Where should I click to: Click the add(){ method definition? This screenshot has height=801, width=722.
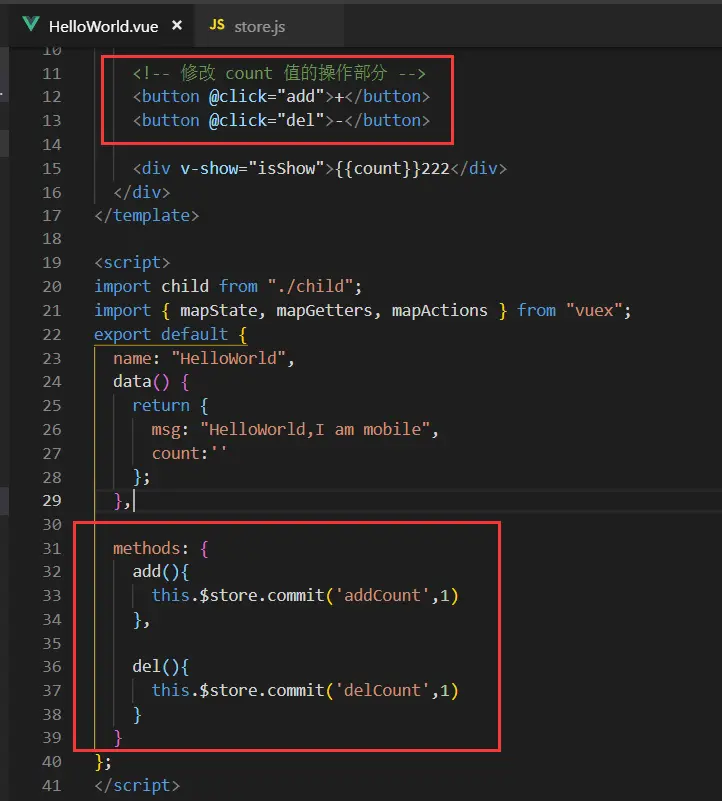click(x=160, y=572)
